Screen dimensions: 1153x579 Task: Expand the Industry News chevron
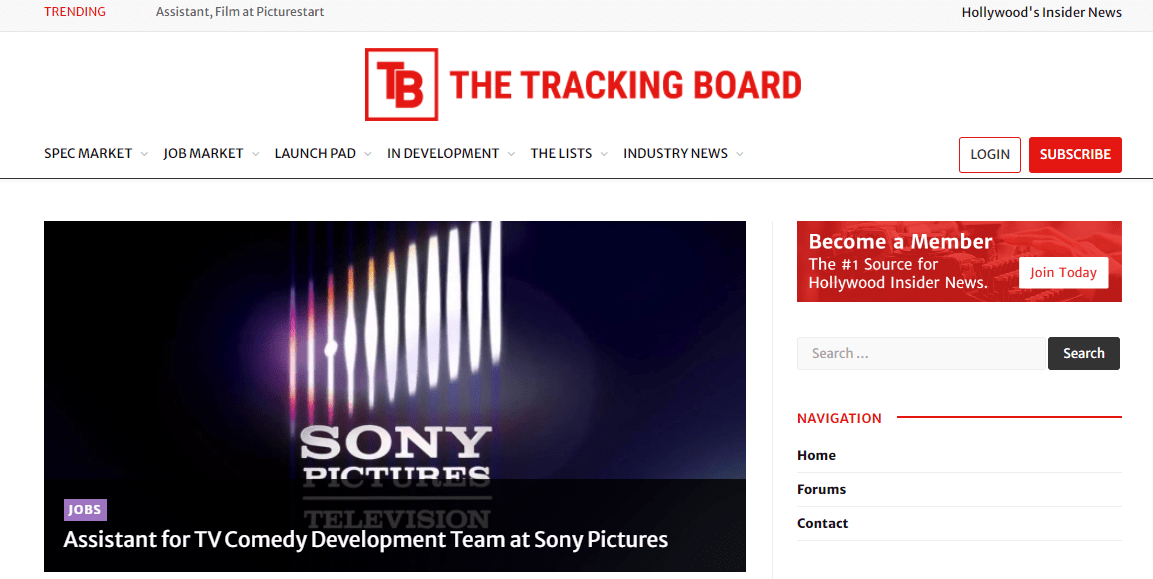(x=740, y=154)
